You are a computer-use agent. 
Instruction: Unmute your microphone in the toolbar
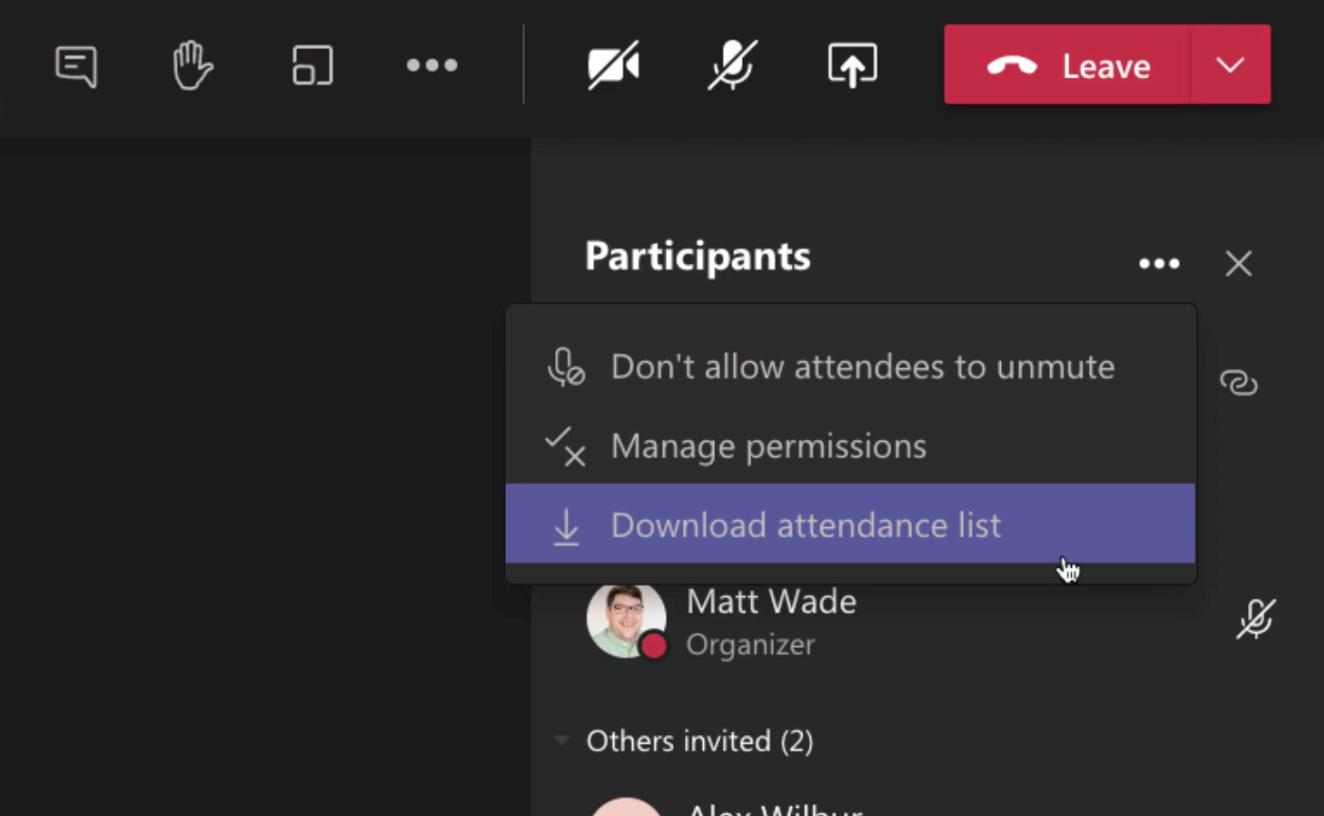coord(732,66)
